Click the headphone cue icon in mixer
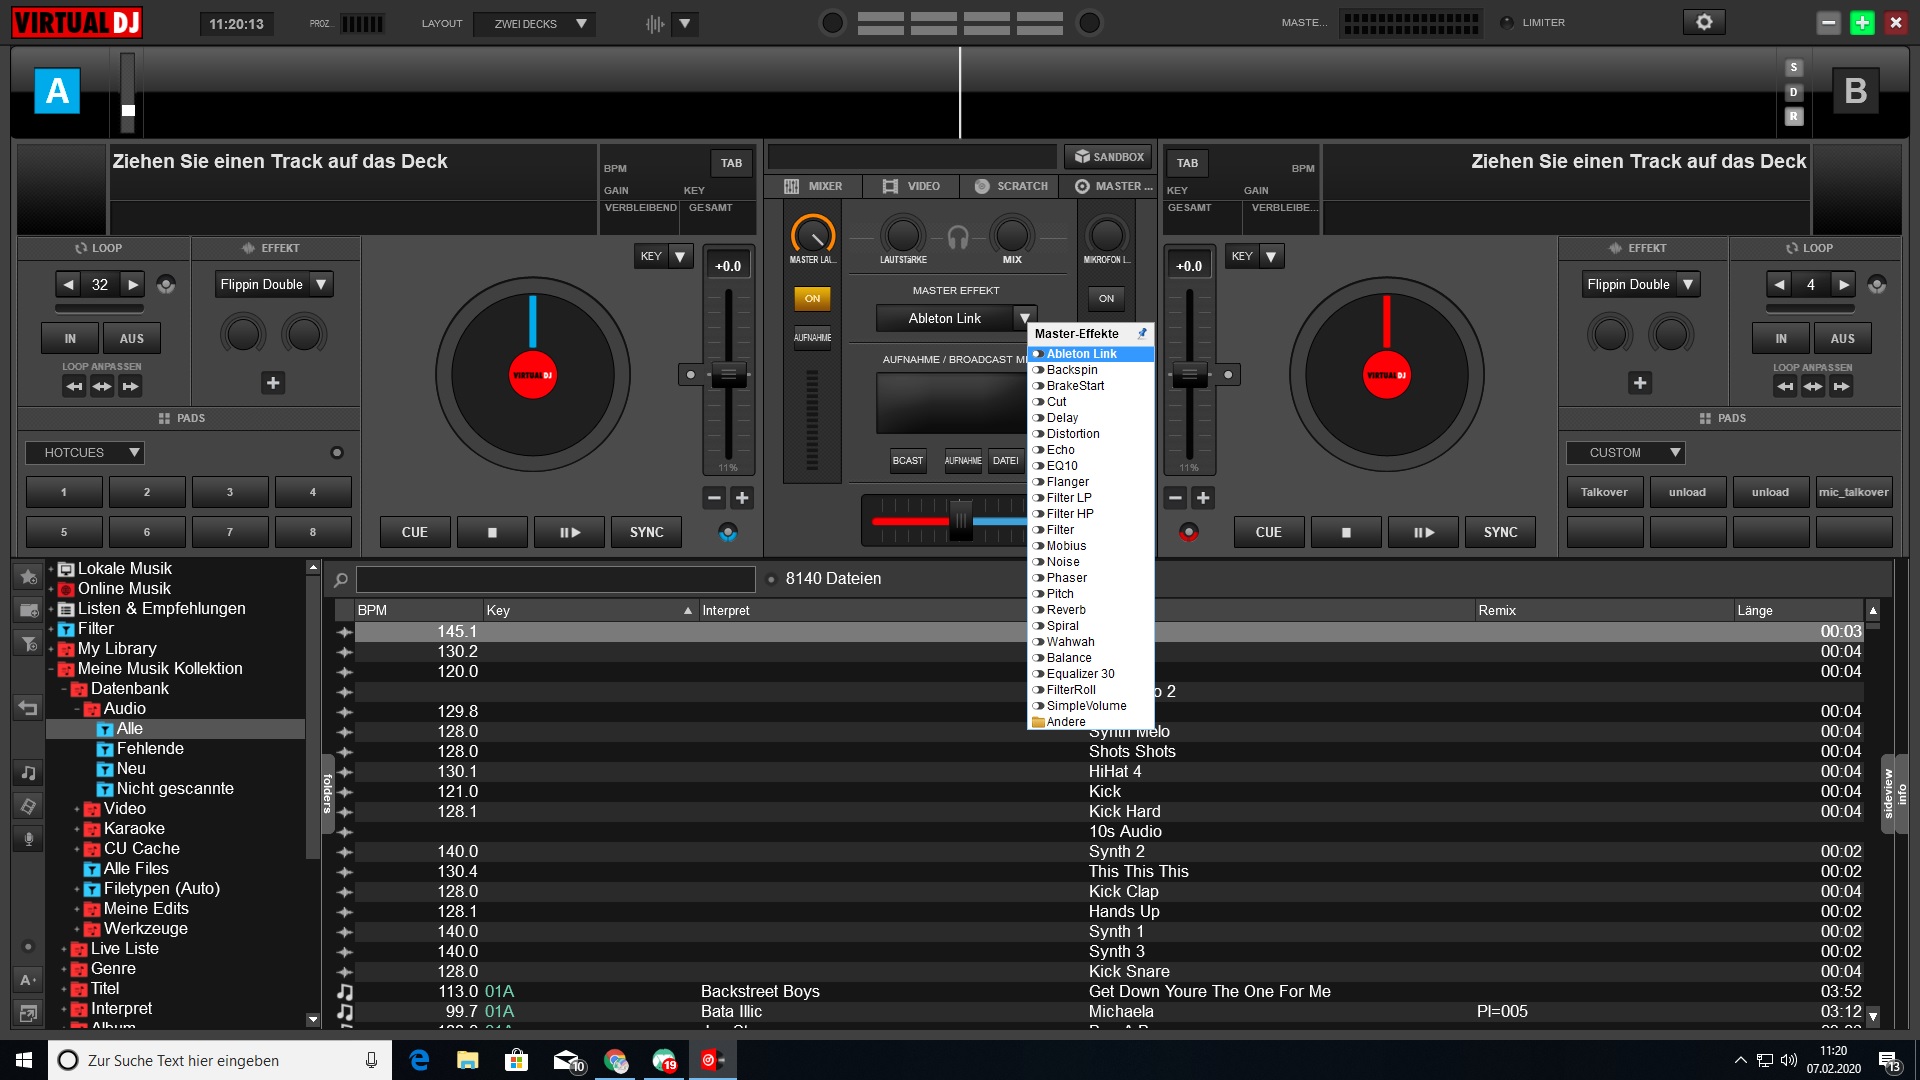This screenshot has width=1920, height=1080. (957, 237)
